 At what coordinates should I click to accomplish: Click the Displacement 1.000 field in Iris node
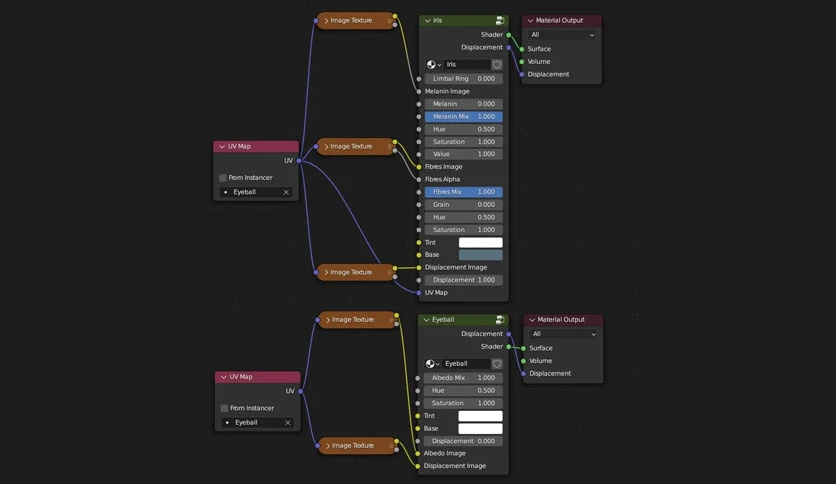pos(463,280)
